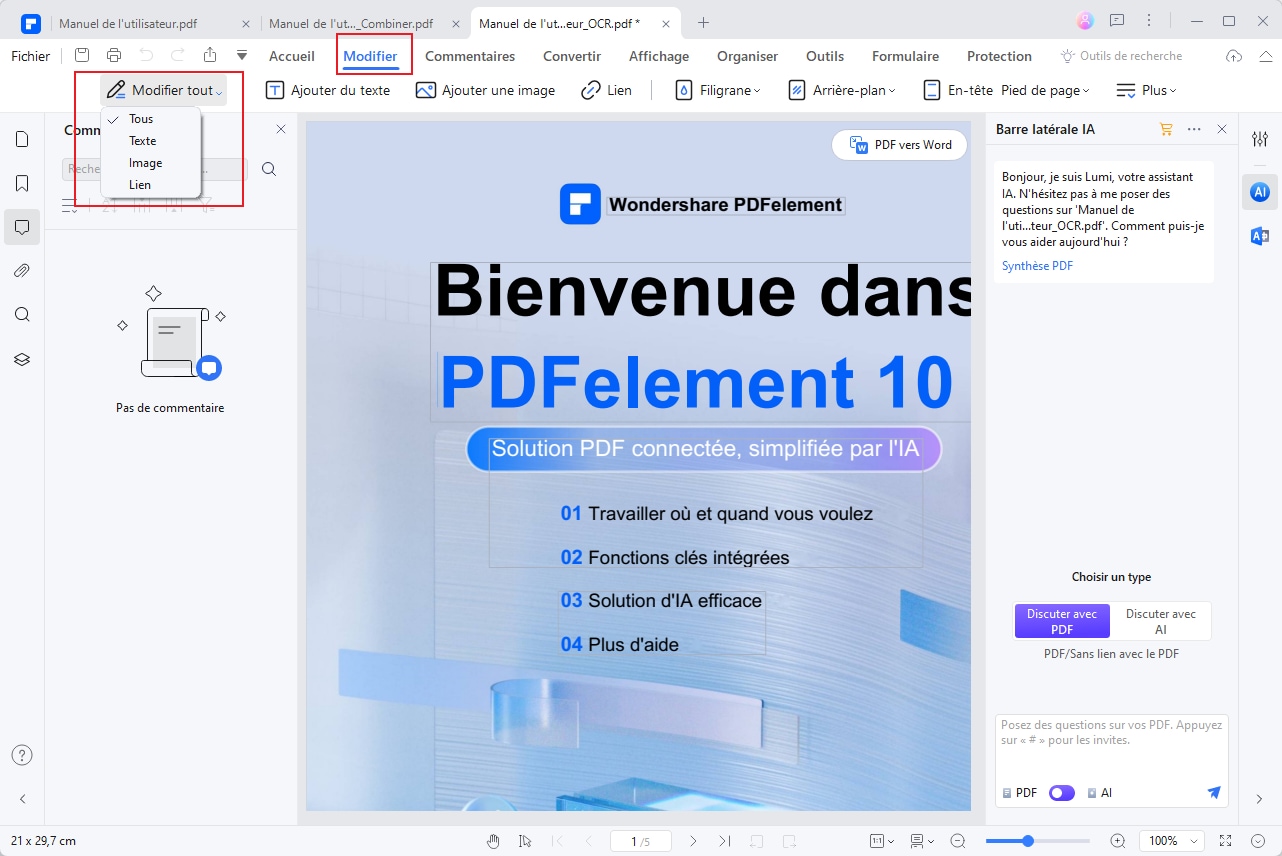Send the AI message with paper plane
Screen dimensions: 1282x856
coord(1214,793)
